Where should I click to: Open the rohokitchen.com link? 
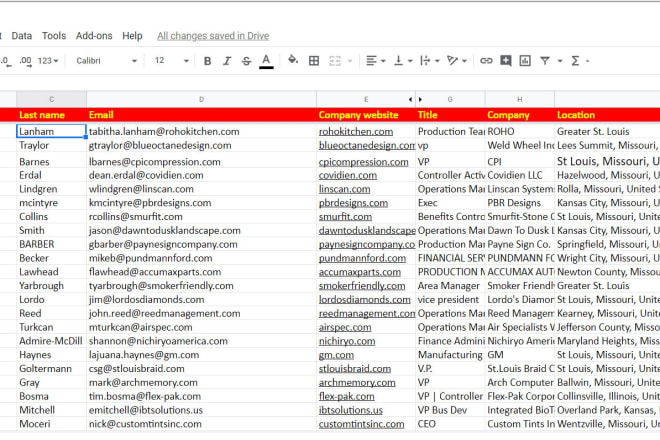tap(356, 132)
